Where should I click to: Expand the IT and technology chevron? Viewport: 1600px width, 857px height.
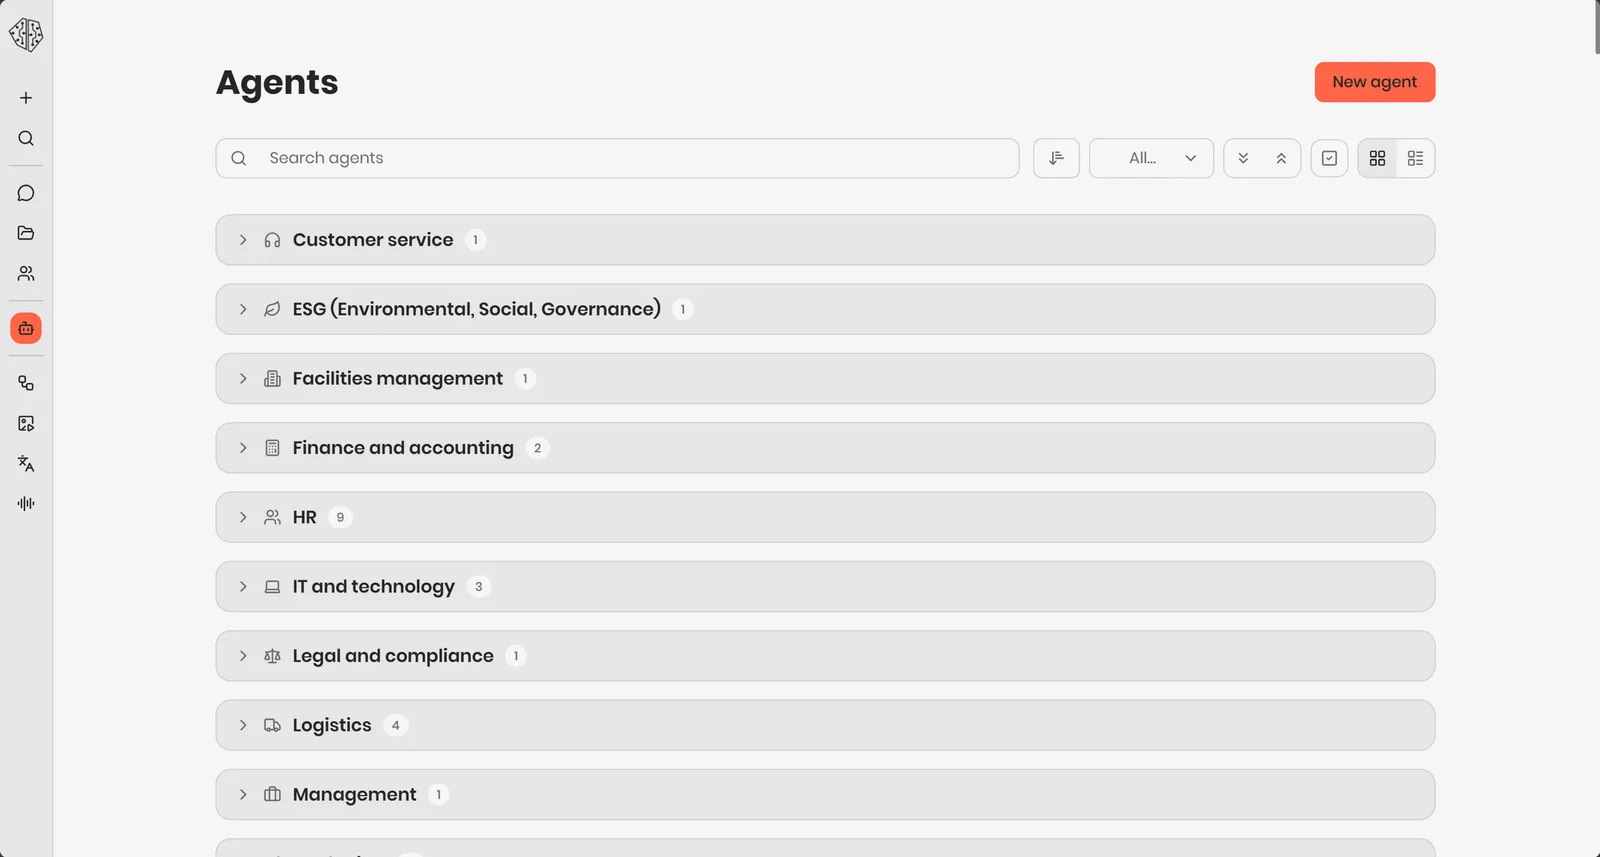[x=243, y=587]
